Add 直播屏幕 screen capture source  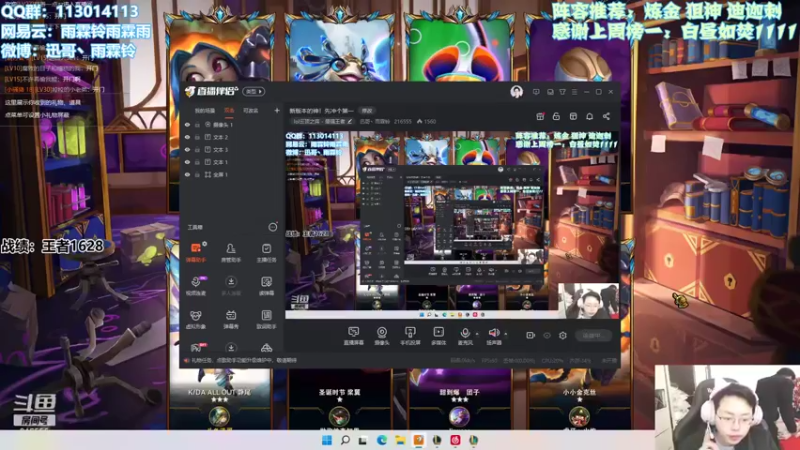click(353, 336)
